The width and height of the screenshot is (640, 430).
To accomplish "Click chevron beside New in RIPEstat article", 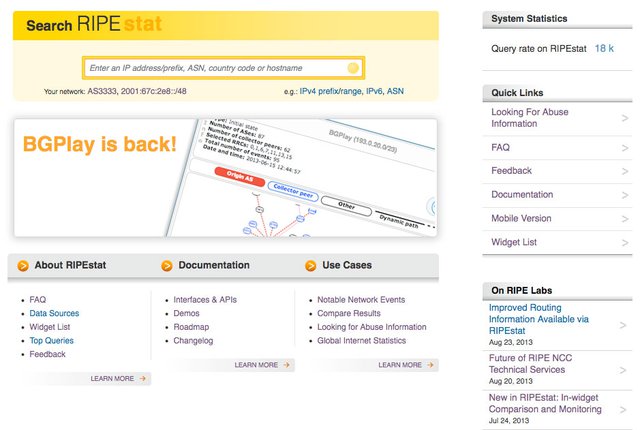I will tap(623, 410).
